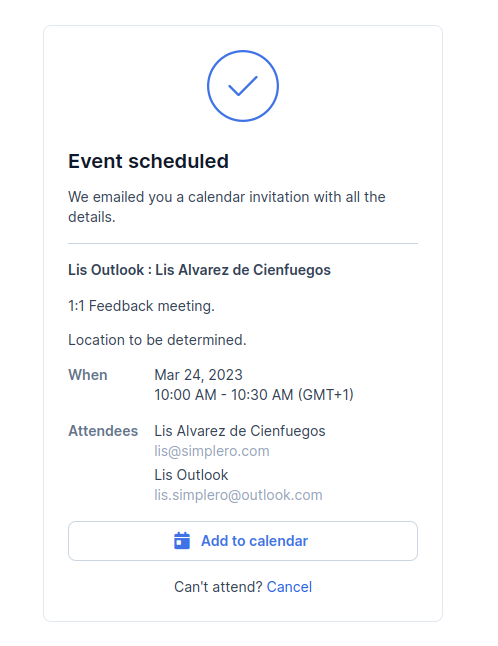Click the Attendees label
The height and width of the screenshot is (646, 498).
pyautogui.click(x=103, y=431)
